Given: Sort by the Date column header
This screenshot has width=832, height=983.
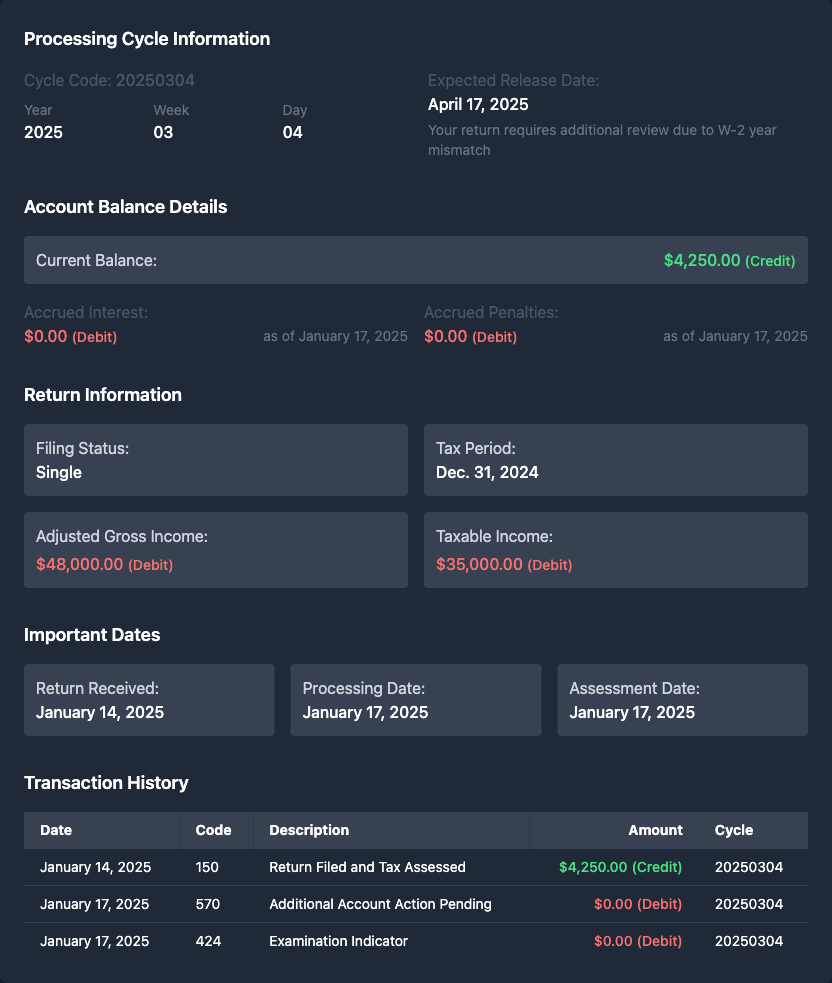Looking at the screenshot, I should pyautogui.click(x=56, y=830).
